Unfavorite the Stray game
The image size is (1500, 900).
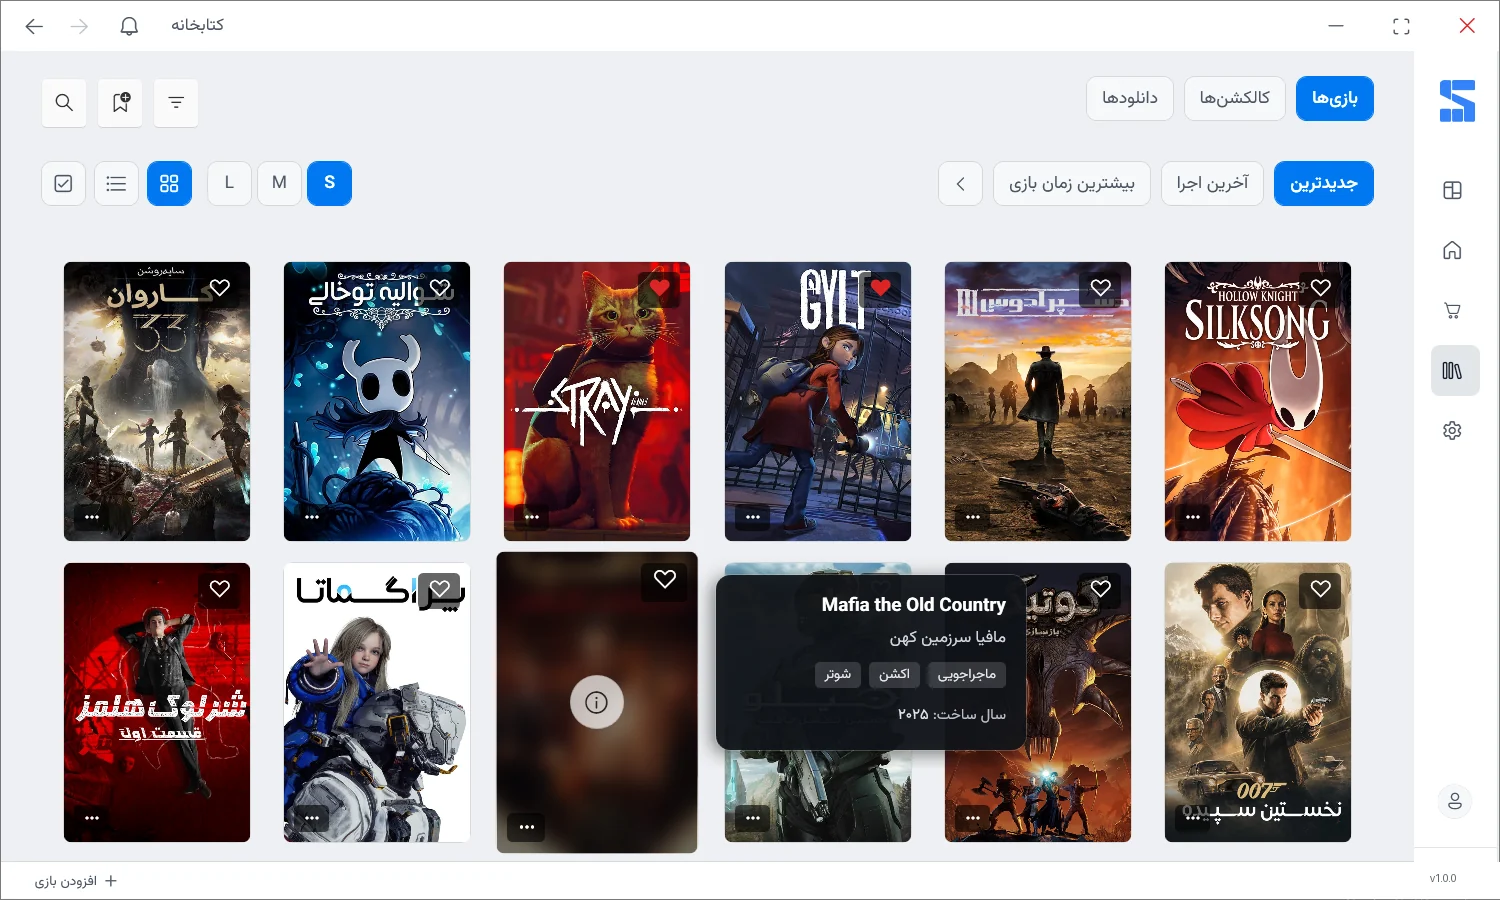point(660,288)
